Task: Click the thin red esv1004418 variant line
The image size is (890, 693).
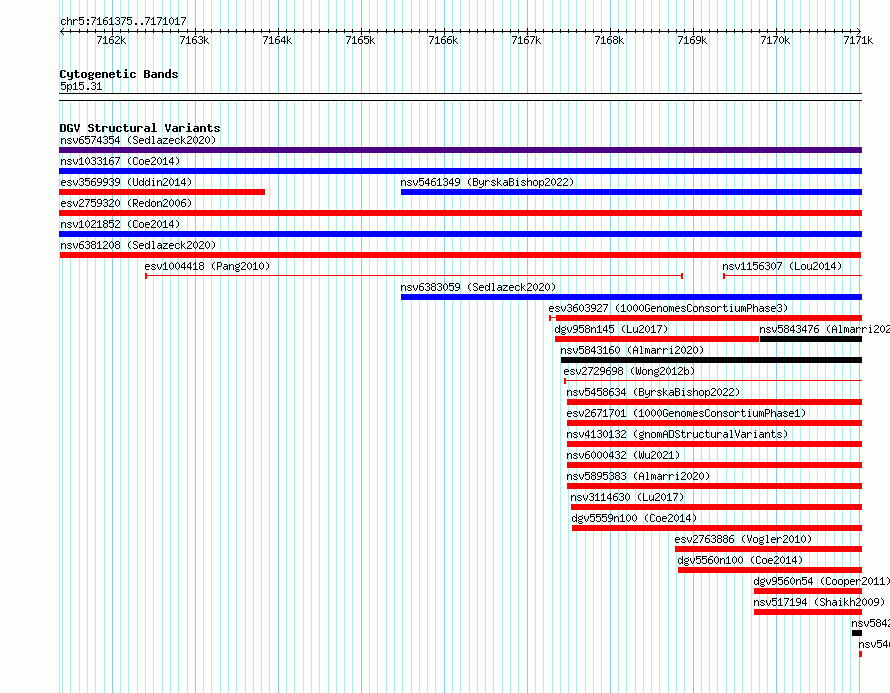Action: [414, 276]
